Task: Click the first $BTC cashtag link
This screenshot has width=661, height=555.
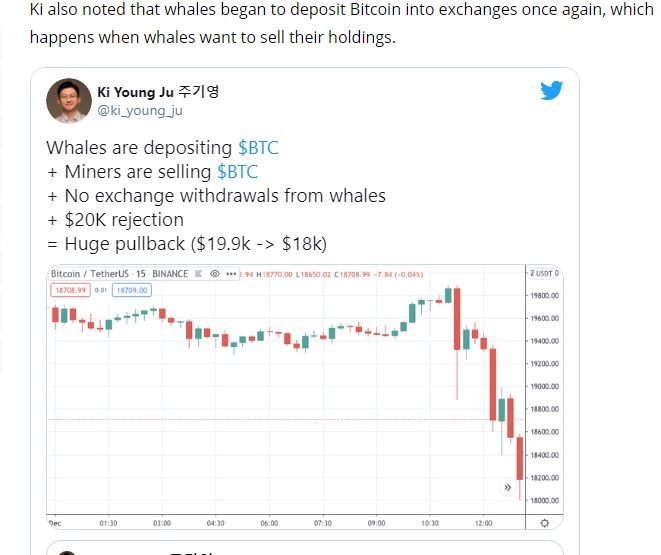Action: click(x=258, y=148)
